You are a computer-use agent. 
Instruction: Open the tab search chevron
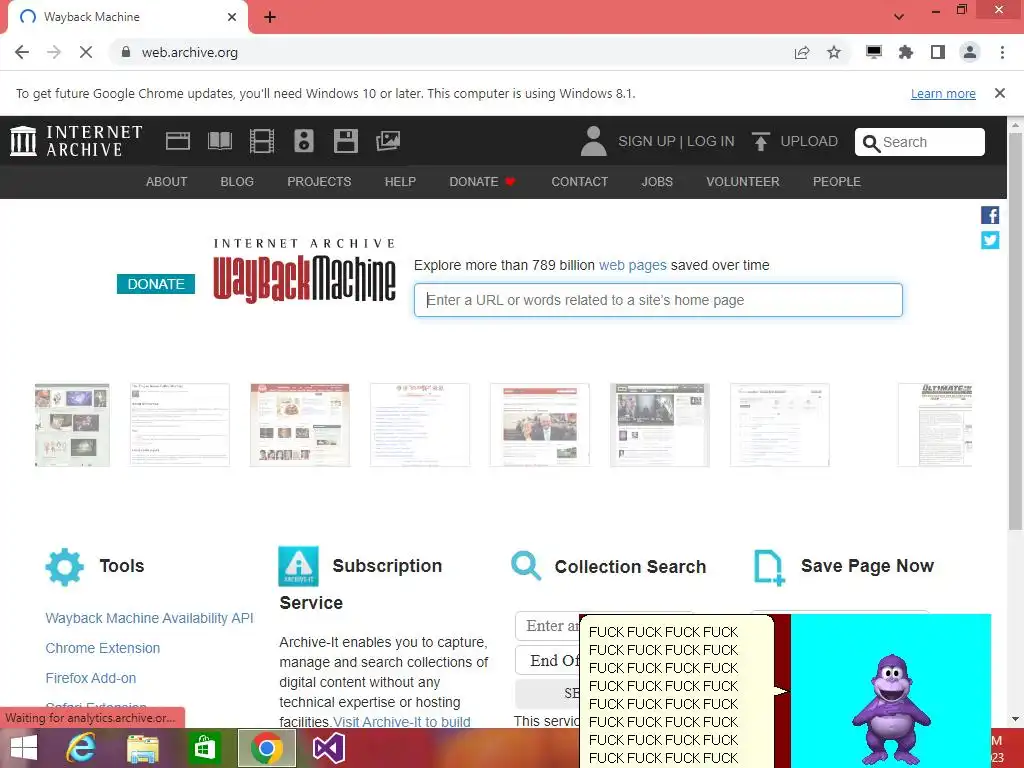899,16
